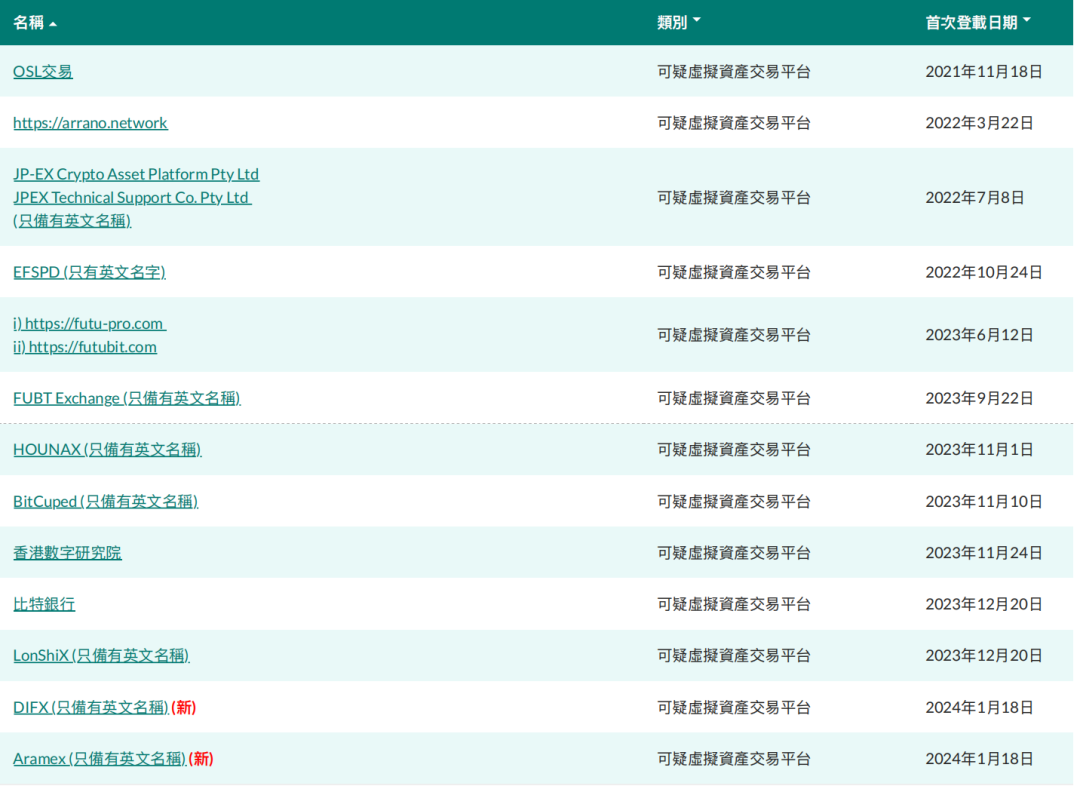Open the OSL交易 link
This screenshot has width=1080, height=792.
(43, 71)
